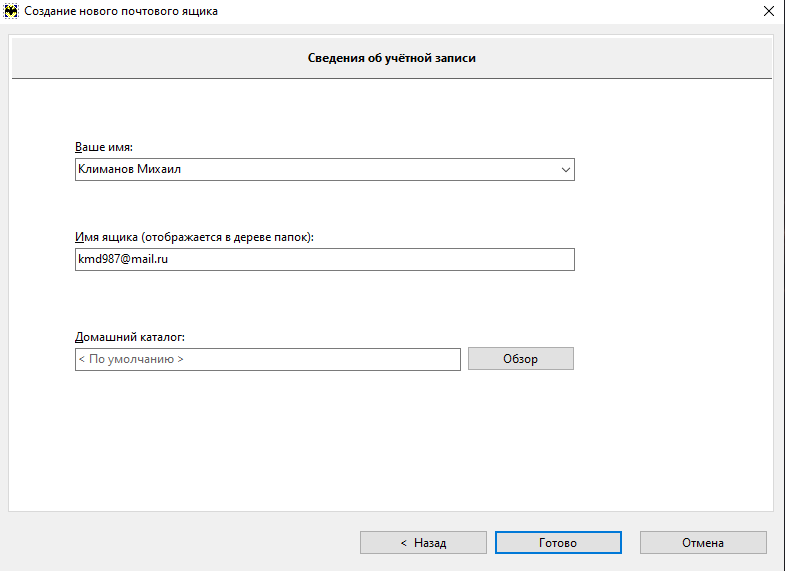Focus the kmd987@mail.ru mailbox name field
The width and height of the screenshot is (785, 571).
[324, 260]
